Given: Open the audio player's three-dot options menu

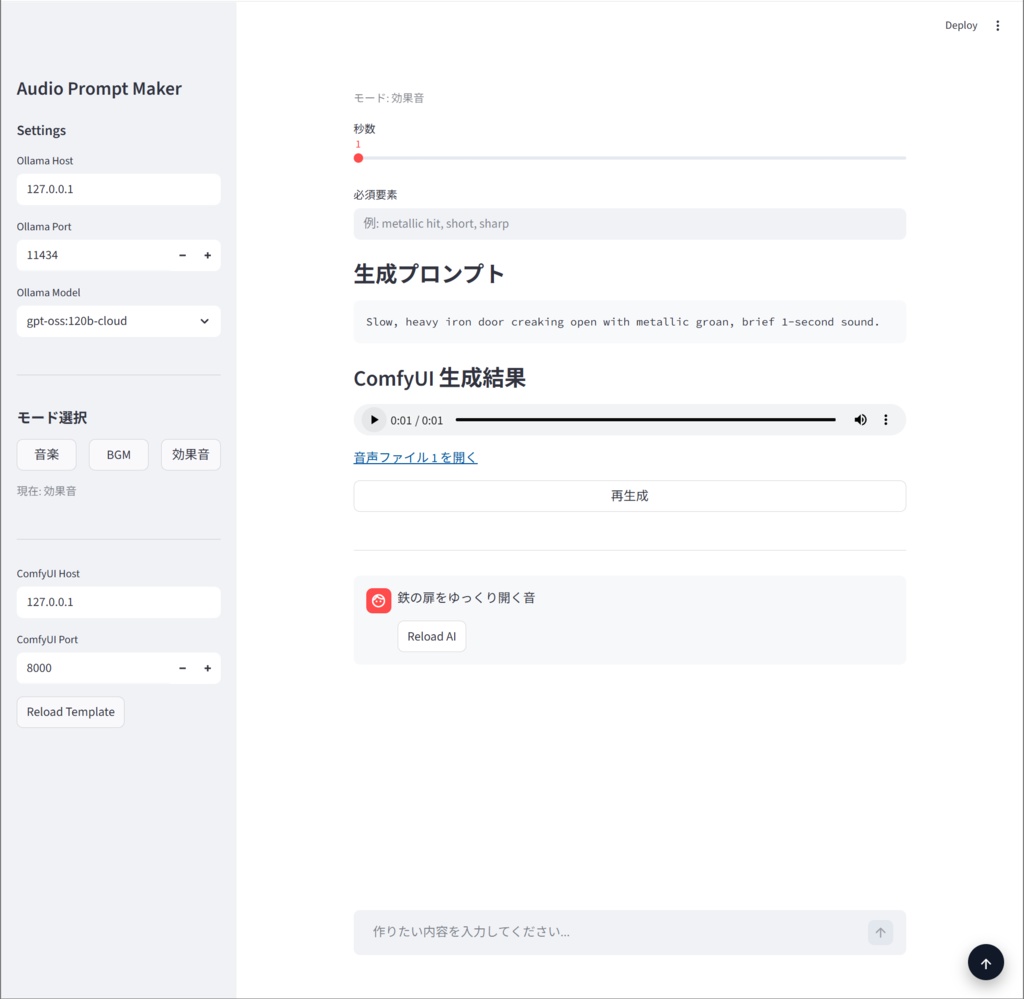Looking at the screenshot, I should click(885, 419).
